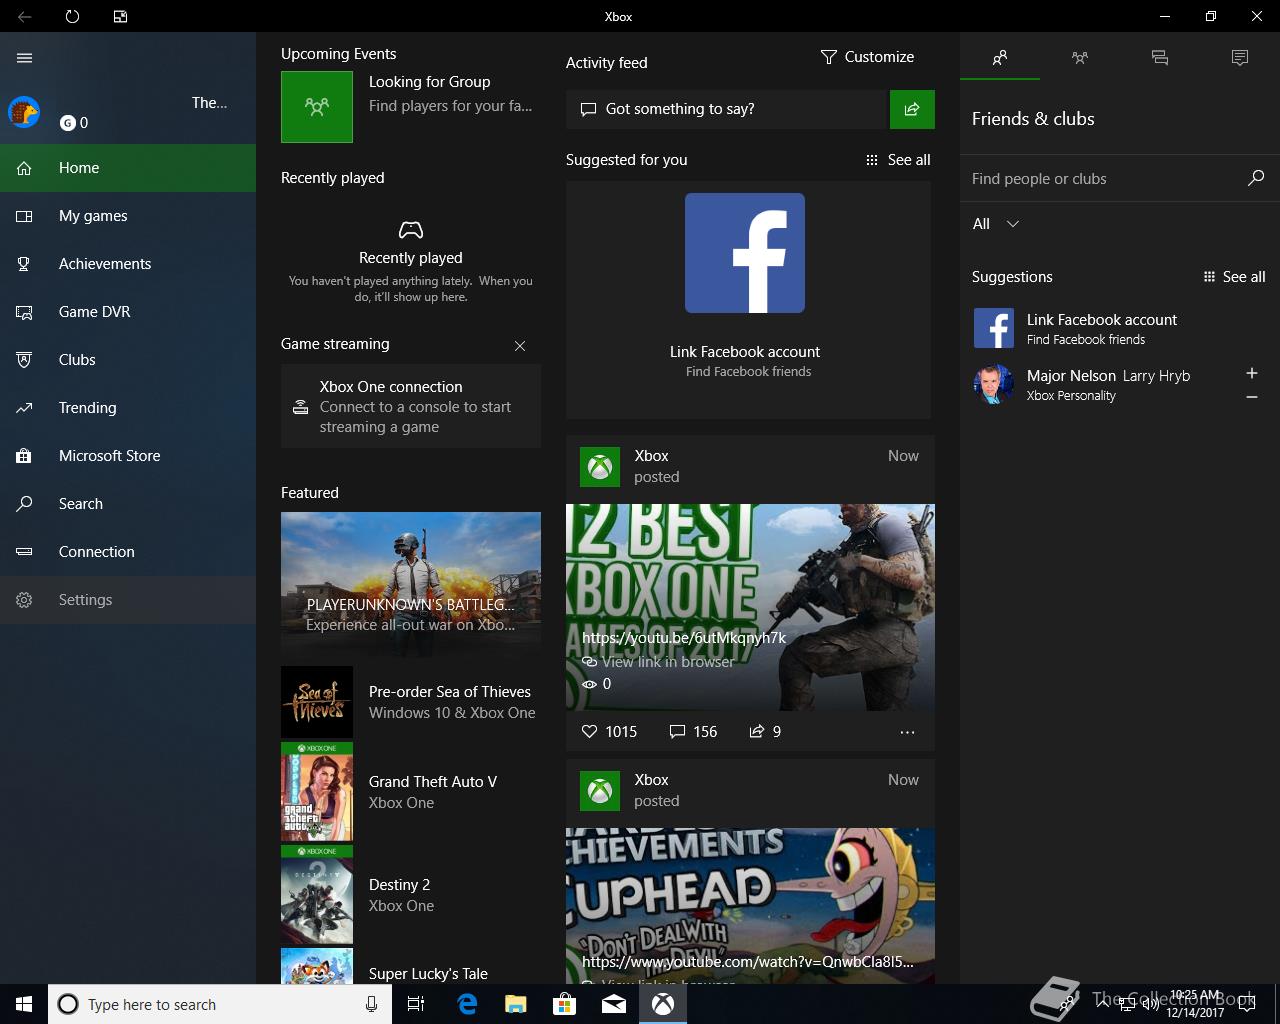The height and width of the screenshot is (1024, 1280).
Task: Click Link Facebook account in activity feed
Action: click(x=745, y=352)
